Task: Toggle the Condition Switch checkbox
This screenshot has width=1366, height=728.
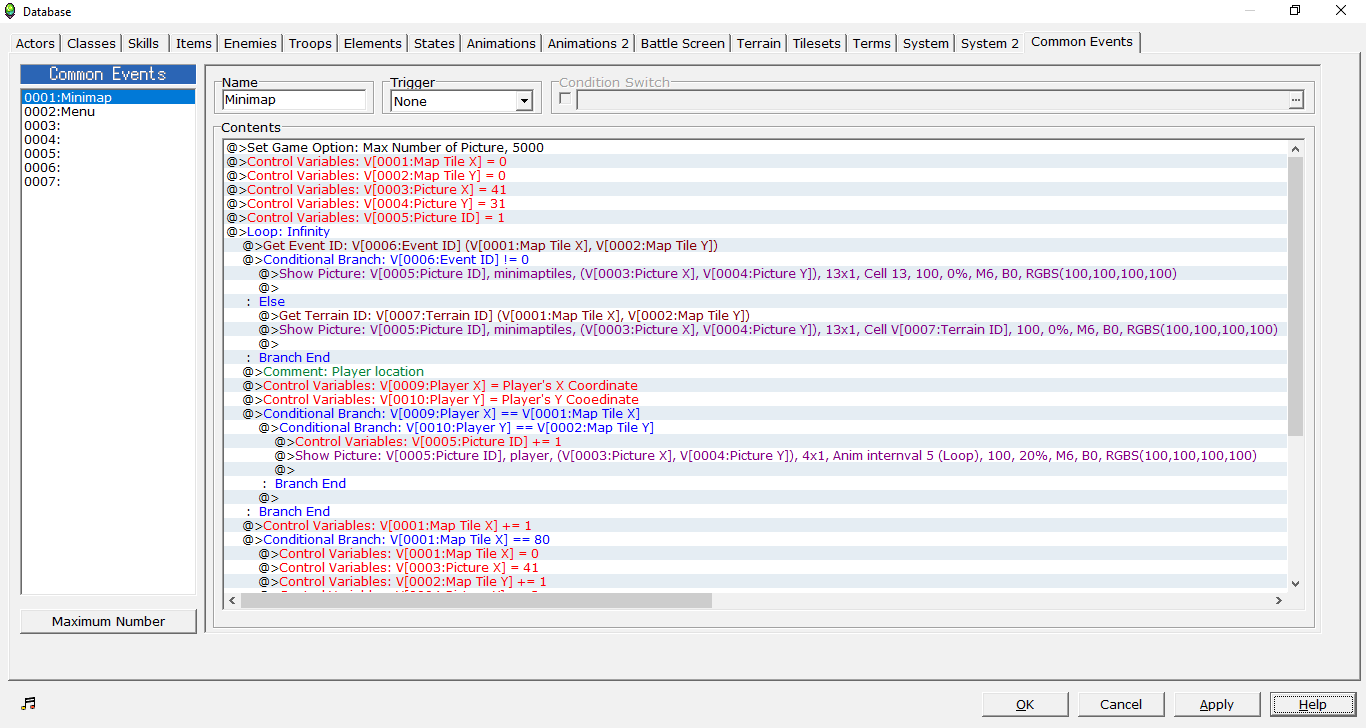Action: 565,99
